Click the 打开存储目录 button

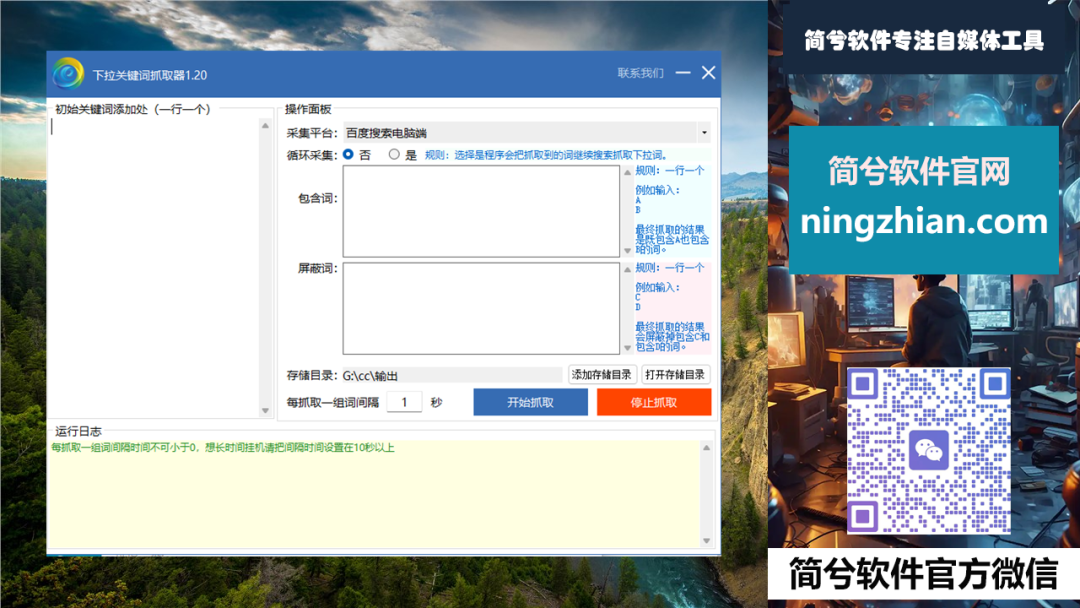click(x=675, y=375)
